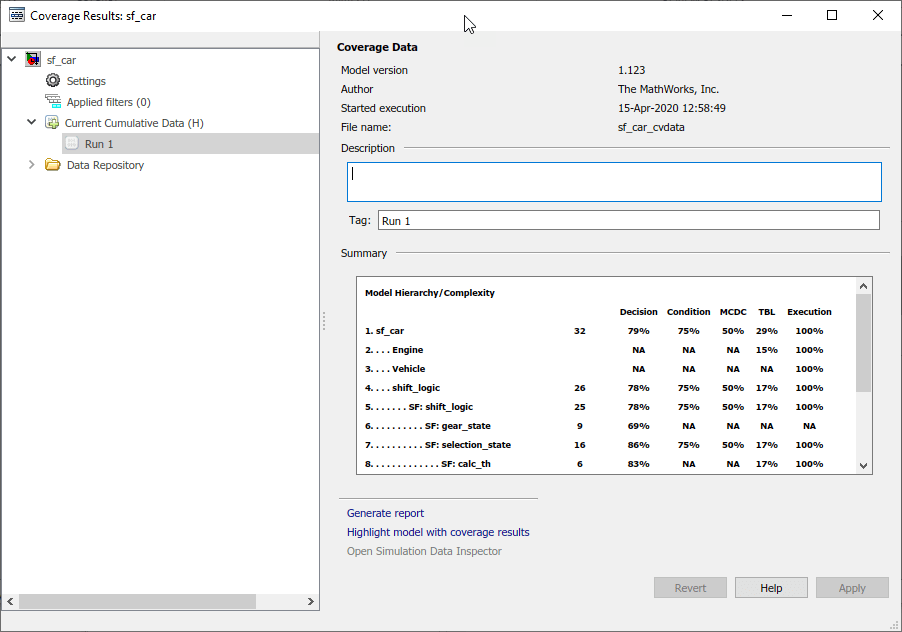Expand the Data Repository node
Viewport: 902px width, 632px height.
[x=31, y=164]
